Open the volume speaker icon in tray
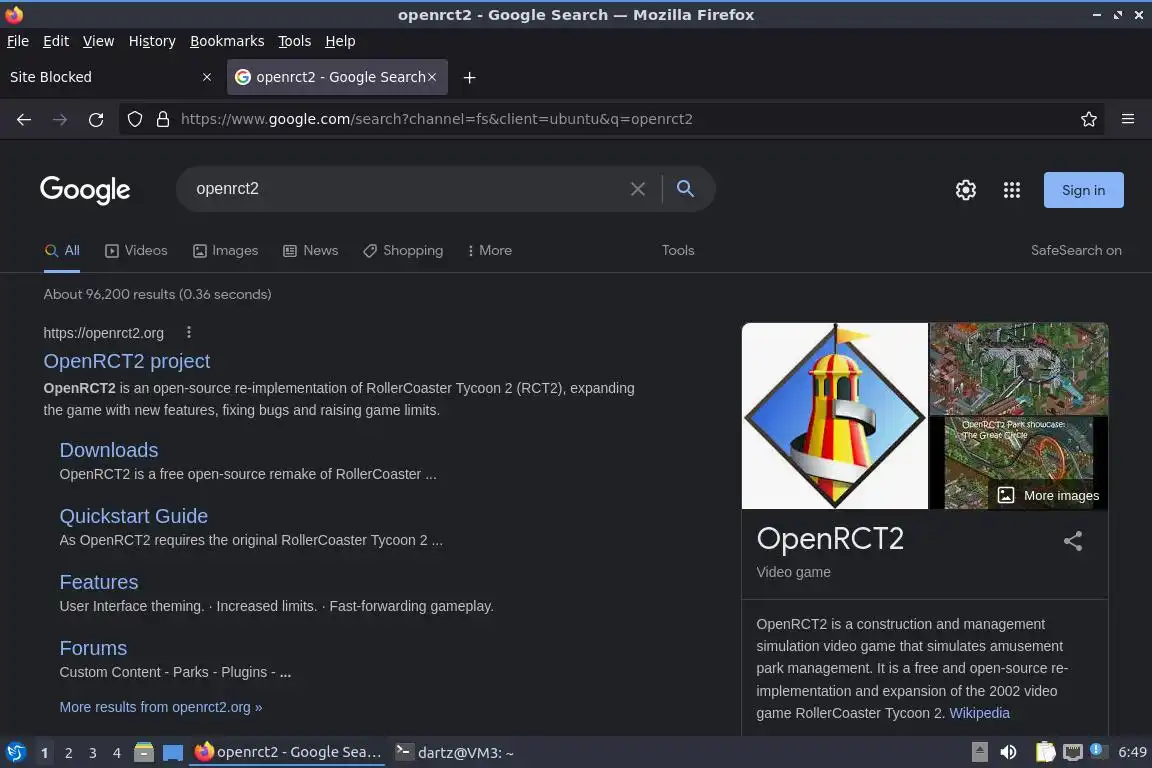The image size is (1152, 768). pyautogui.click(x=1008, y=752)
